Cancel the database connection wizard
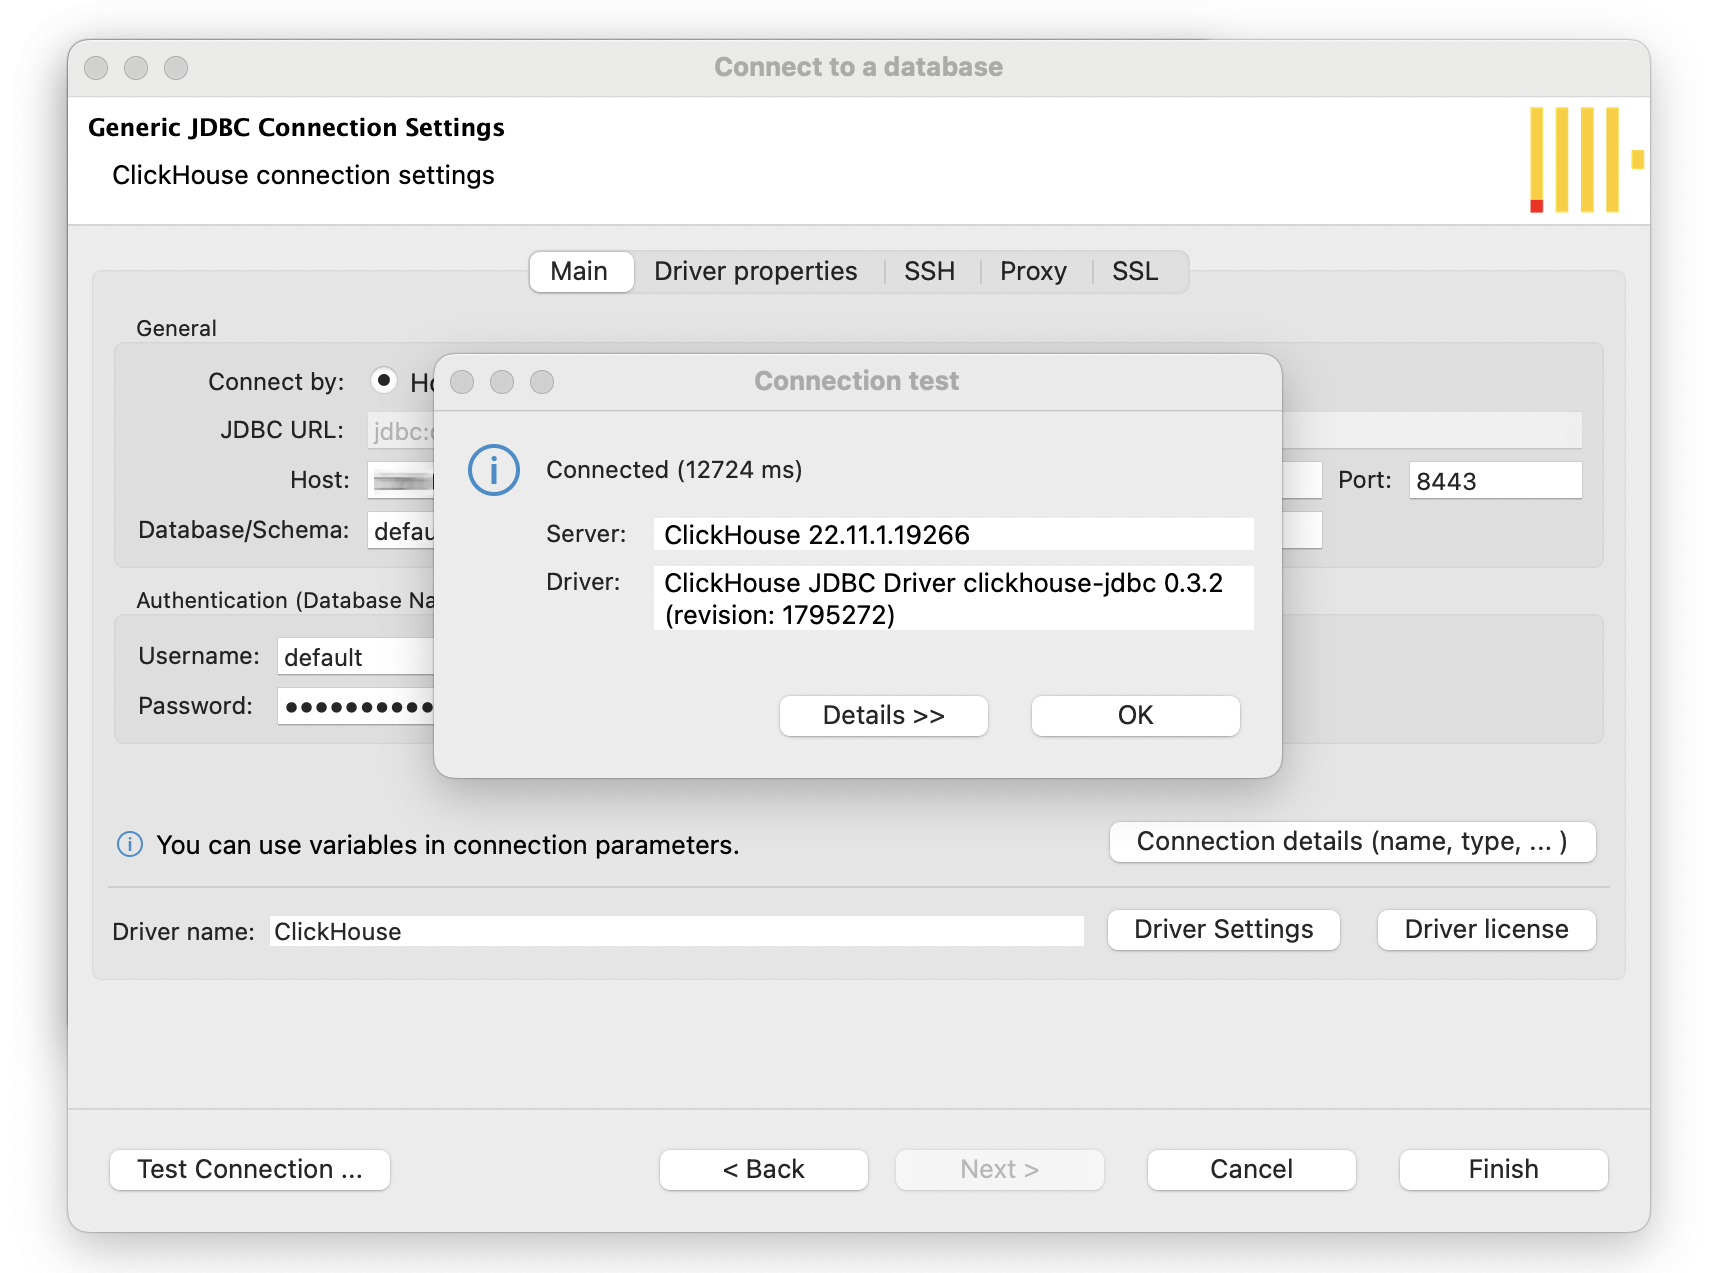 click(x=1251, y=1169)
